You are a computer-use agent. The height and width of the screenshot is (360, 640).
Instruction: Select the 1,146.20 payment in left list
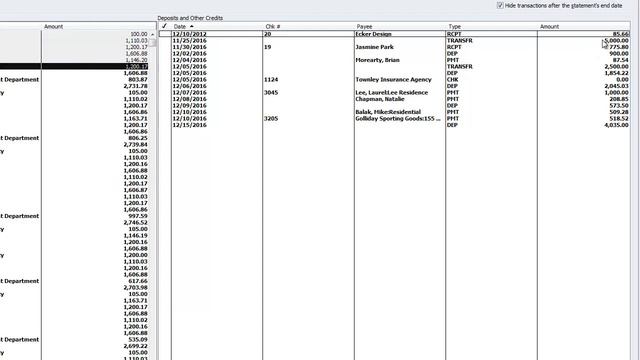click(74, 60)
